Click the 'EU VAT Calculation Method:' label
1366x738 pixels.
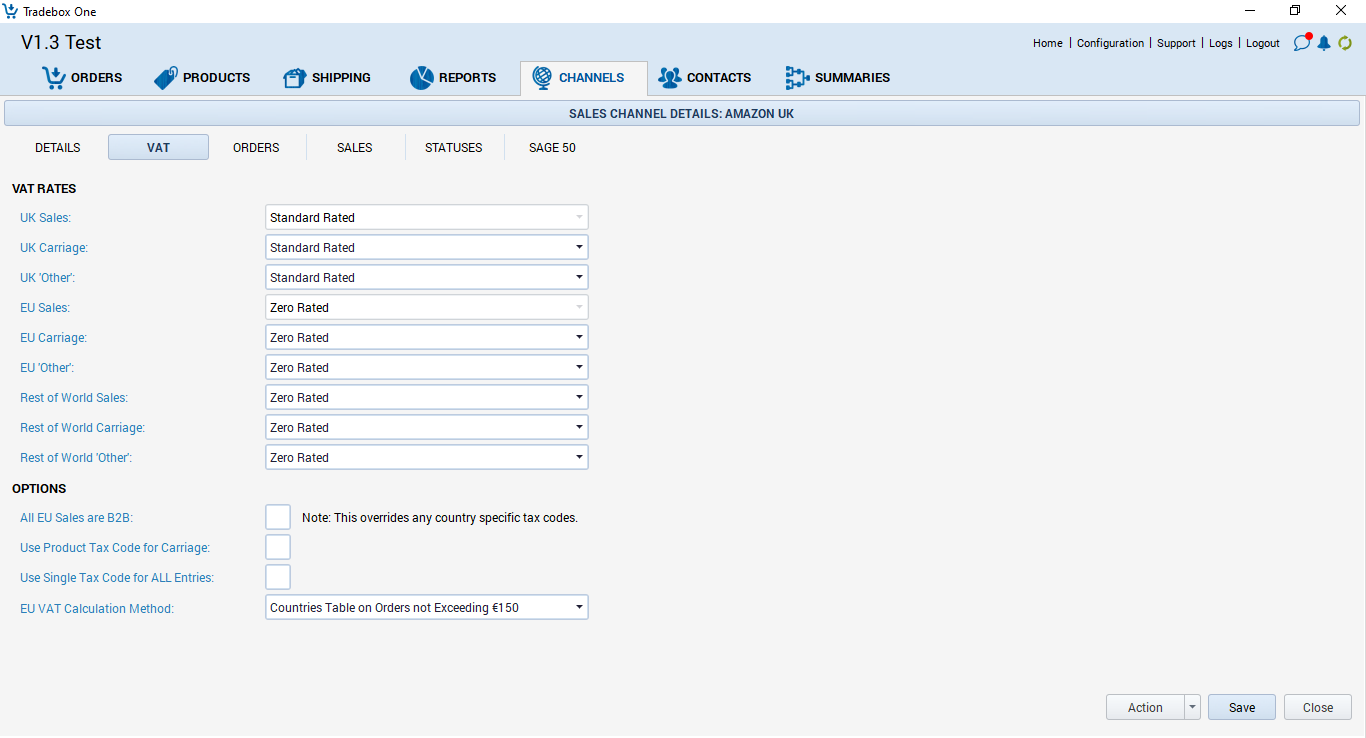[x=97, y=608]
